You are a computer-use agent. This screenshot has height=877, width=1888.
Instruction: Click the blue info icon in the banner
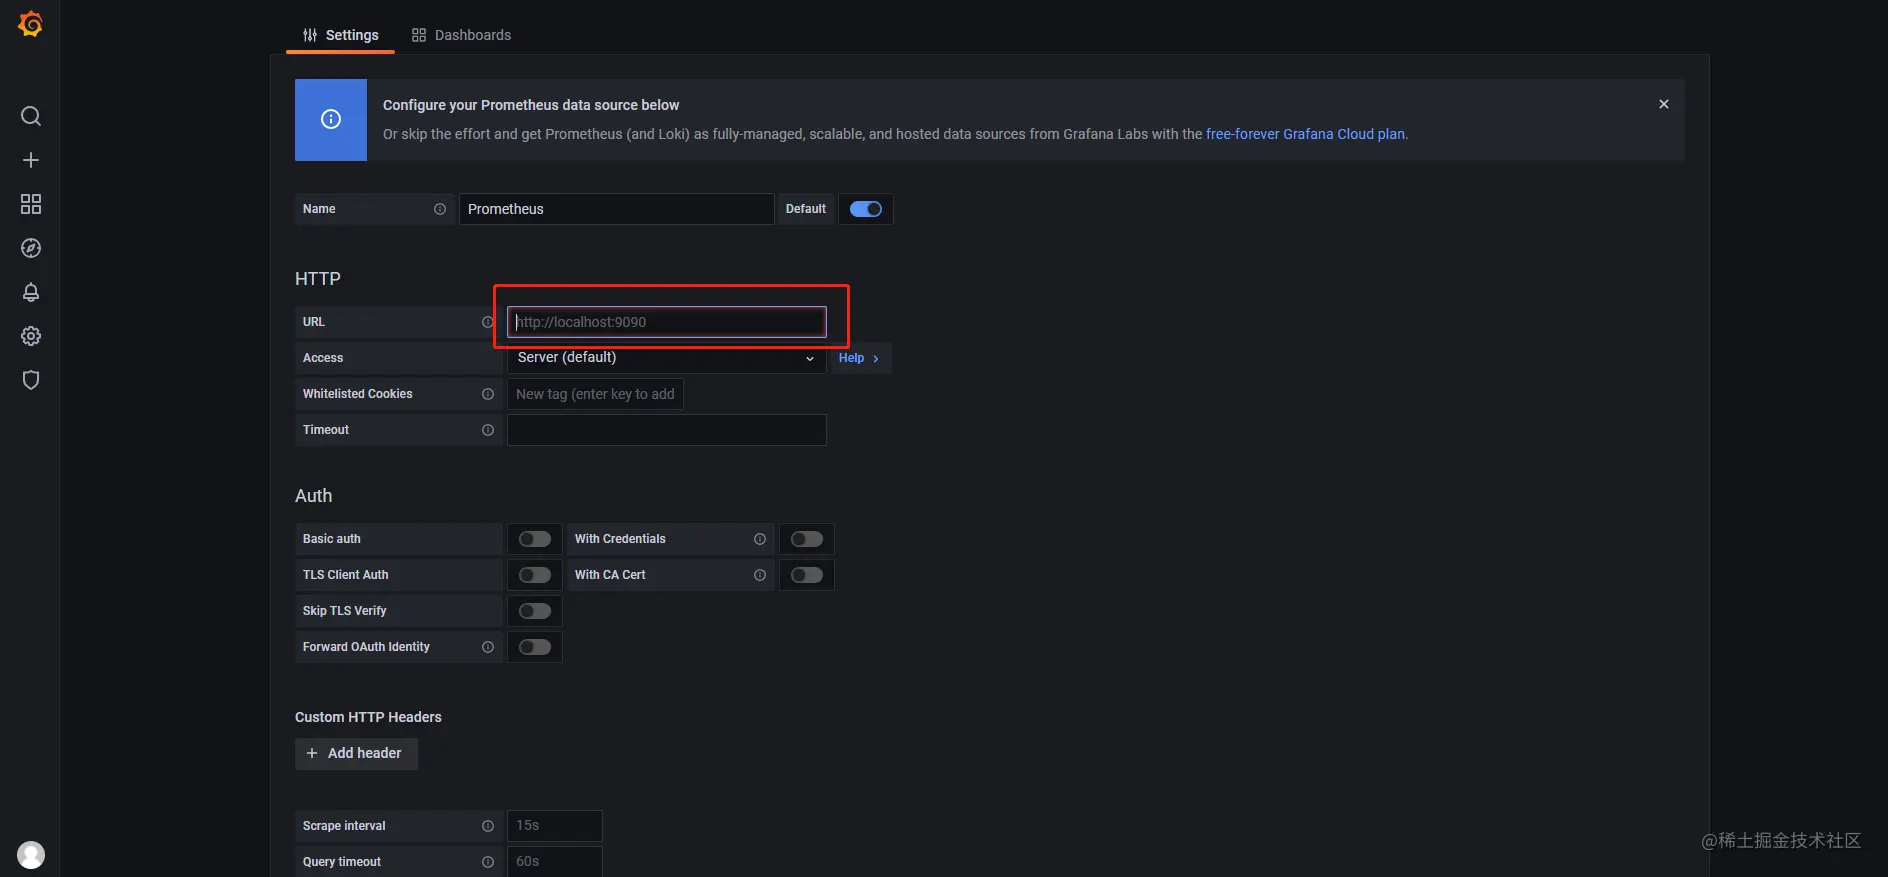(x=331, y=120)
